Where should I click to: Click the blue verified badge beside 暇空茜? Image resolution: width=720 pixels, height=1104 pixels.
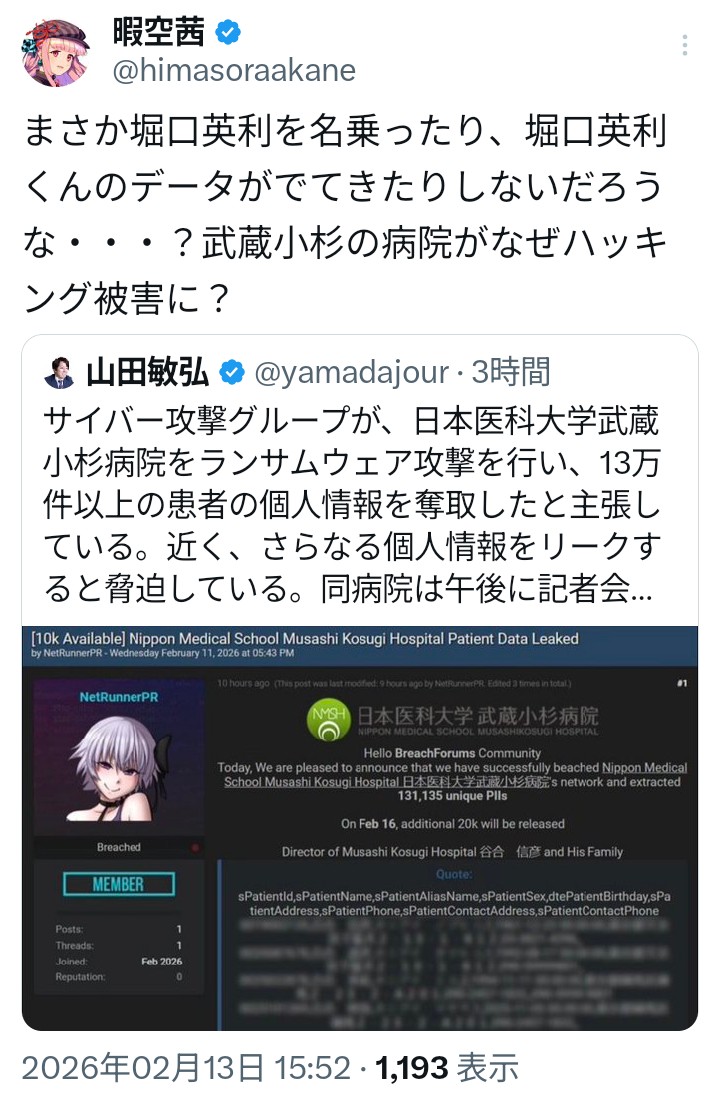click(228, 32)
